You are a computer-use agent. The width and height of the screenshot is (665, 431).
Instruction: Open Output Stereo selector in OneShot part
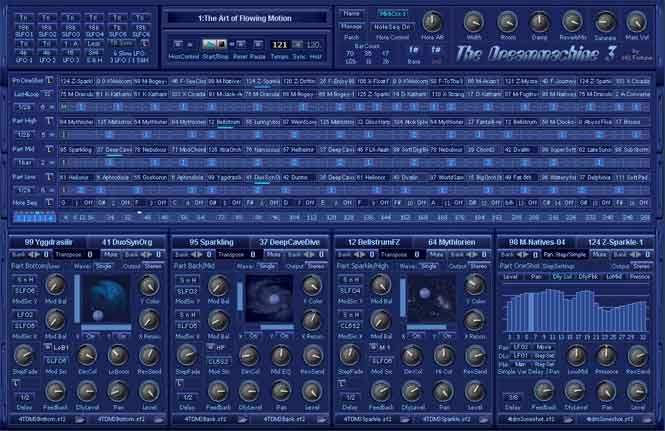point(641,266)
